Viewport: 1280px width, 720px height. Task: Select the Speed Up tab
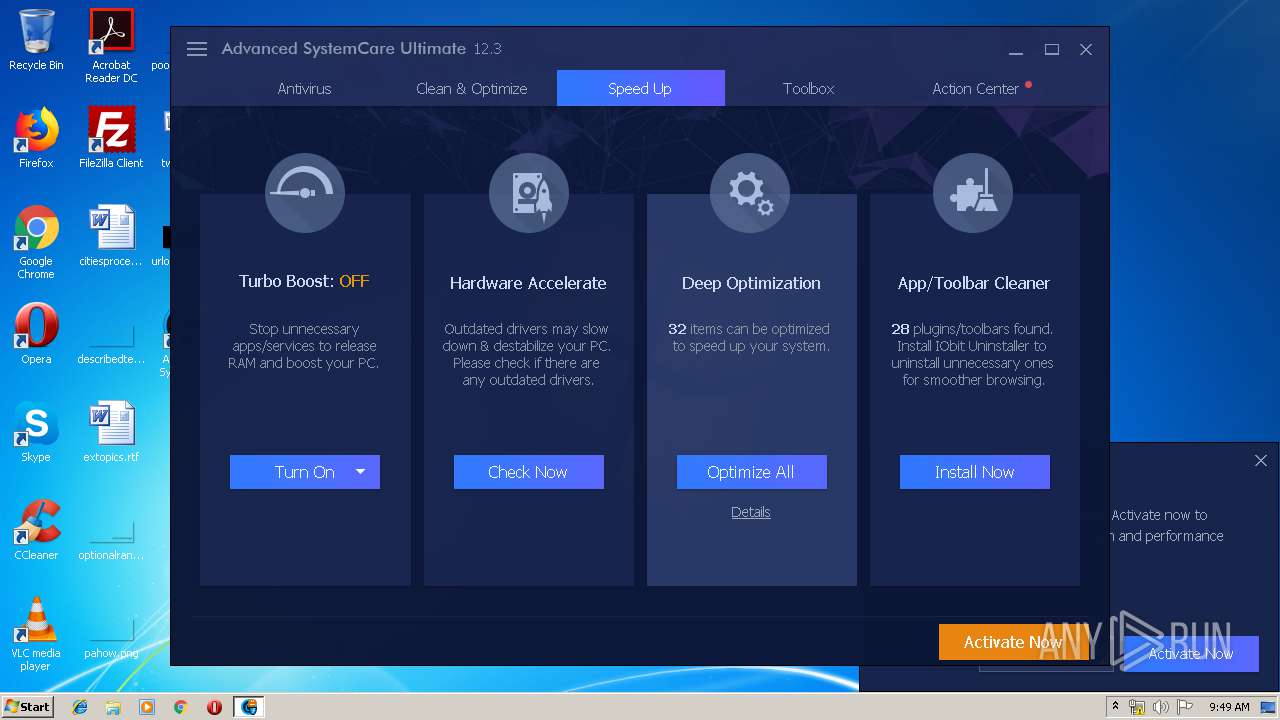[x=640, y=88]
